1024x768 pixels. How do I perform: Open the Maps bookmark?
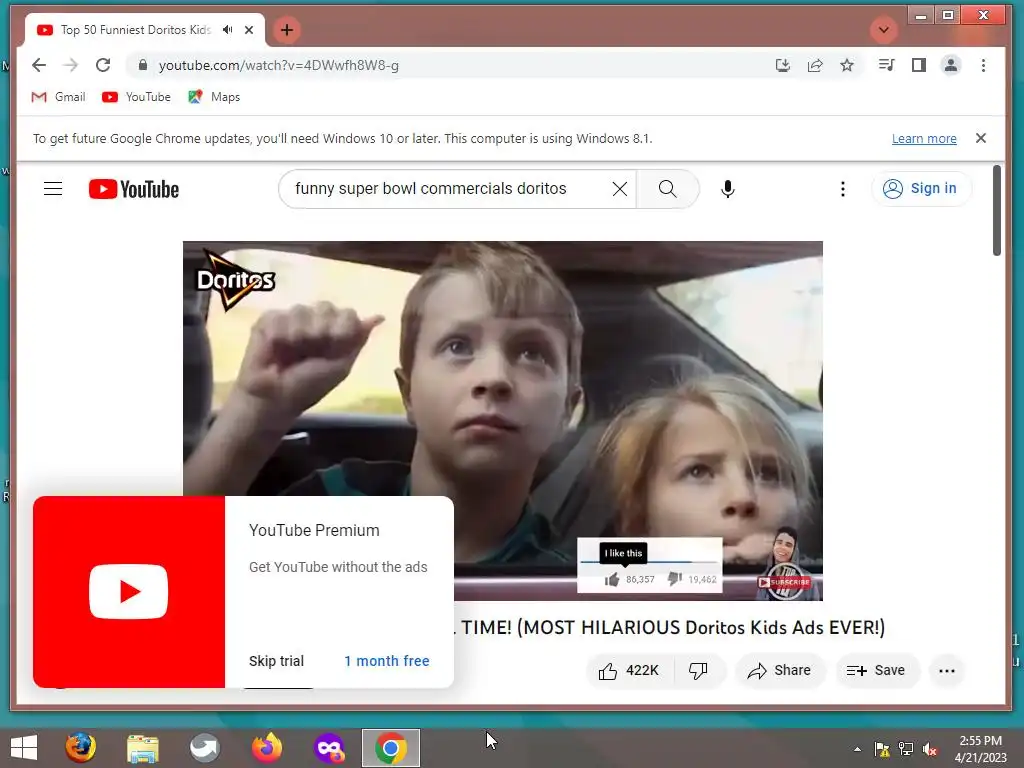(x=214, y=97)
